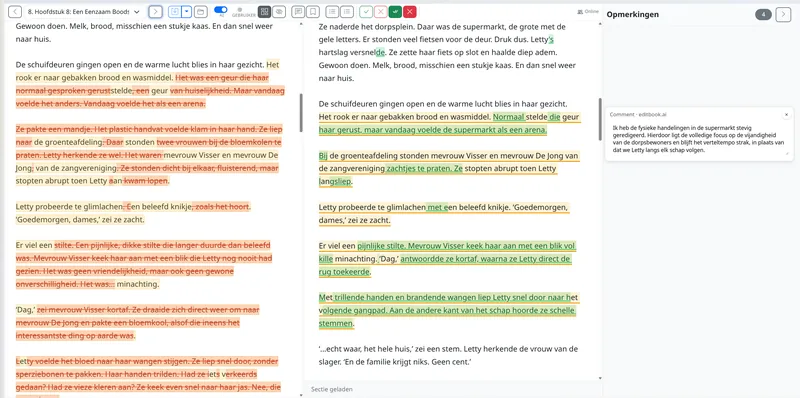This screenshot has height=398, width=800.
Task: Click the right pane scrollbar thumb
Action: pyautogui.click(x=600, y=118)
